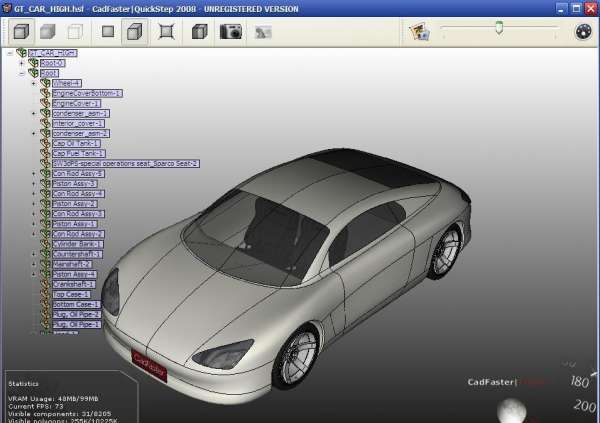The height and width of the screenshot is (423, 600).
Task: Click the Top Case-1 part icon
Action: 45,294
